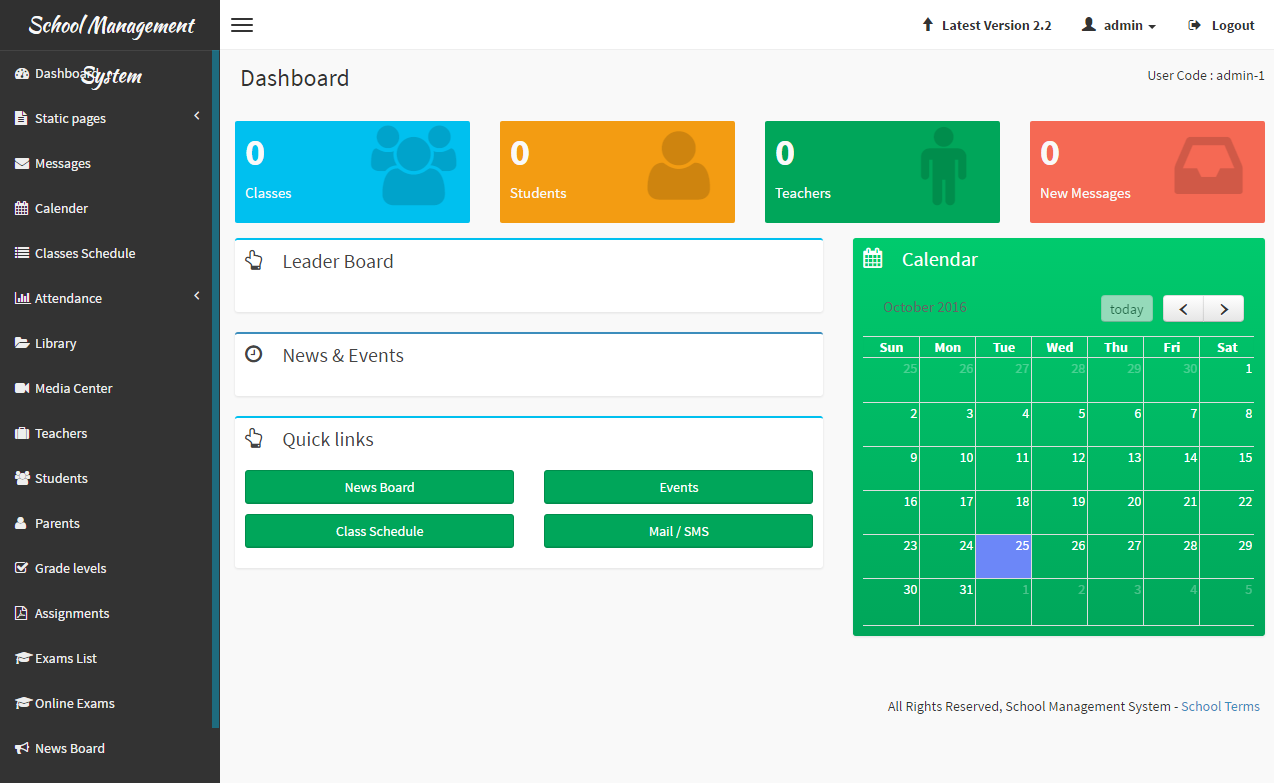Click the Library folder icon

22,343
